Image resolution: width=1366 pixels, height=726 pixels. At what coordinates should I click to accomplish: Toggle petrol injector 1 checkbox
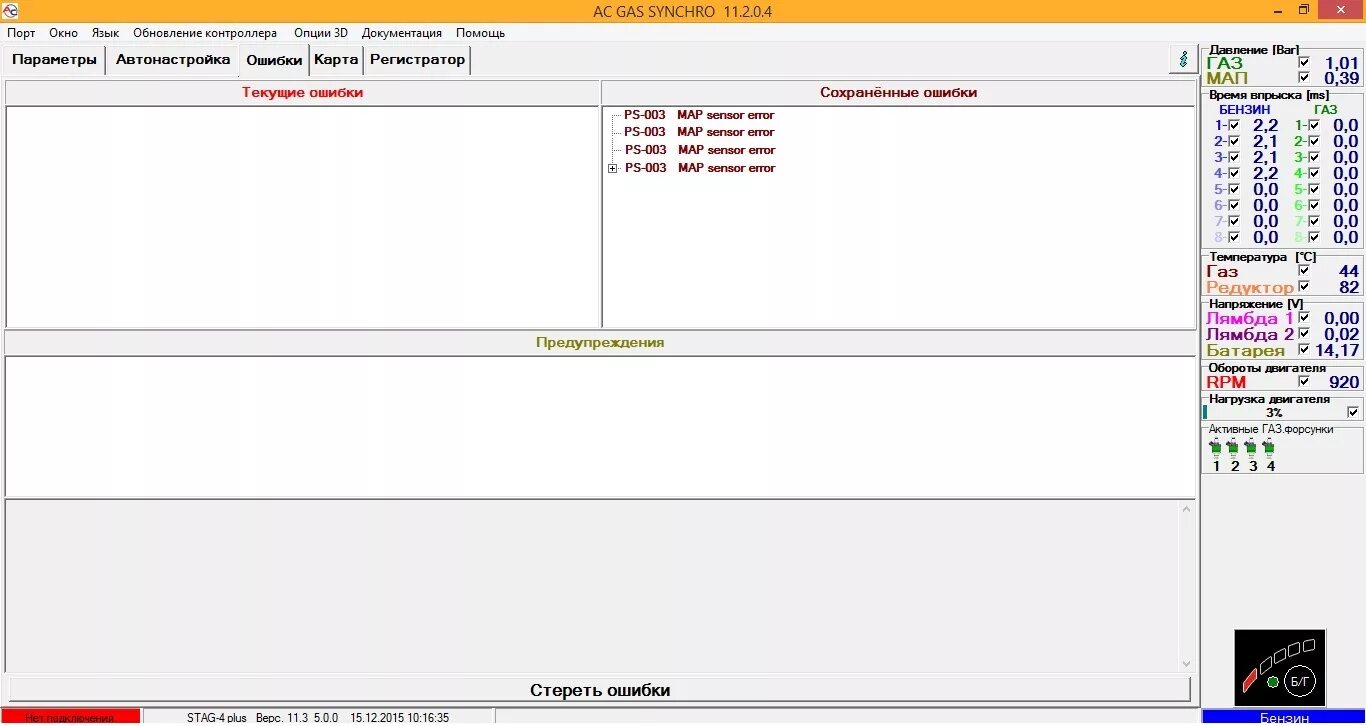[1234, 126]
